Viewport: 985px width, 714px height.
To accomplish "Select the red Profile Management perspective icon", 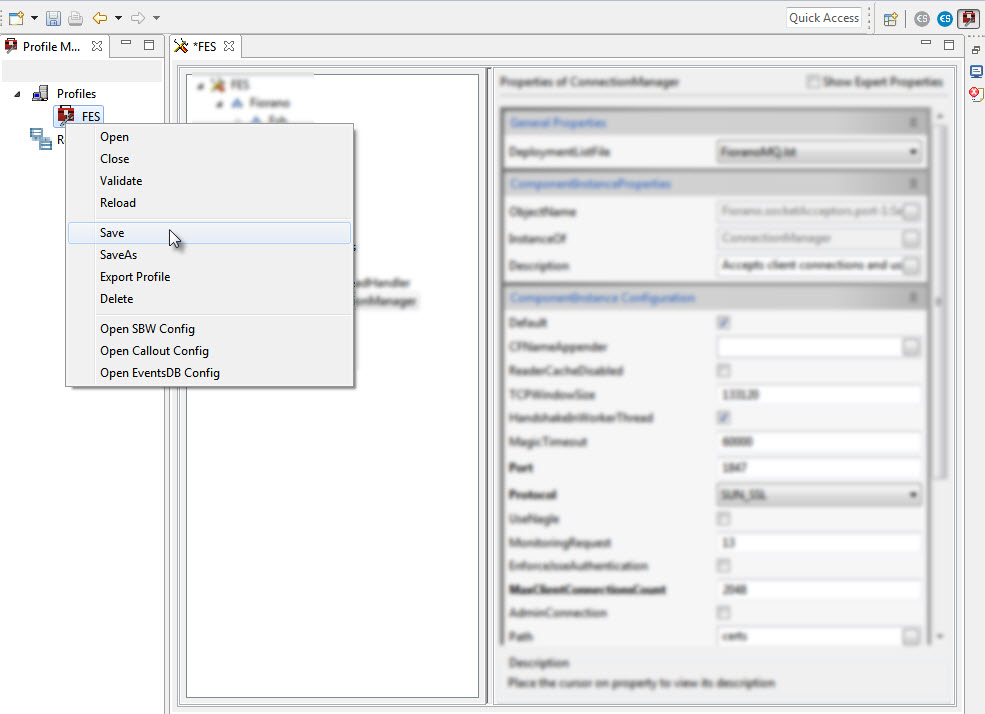I will [968, 19].
